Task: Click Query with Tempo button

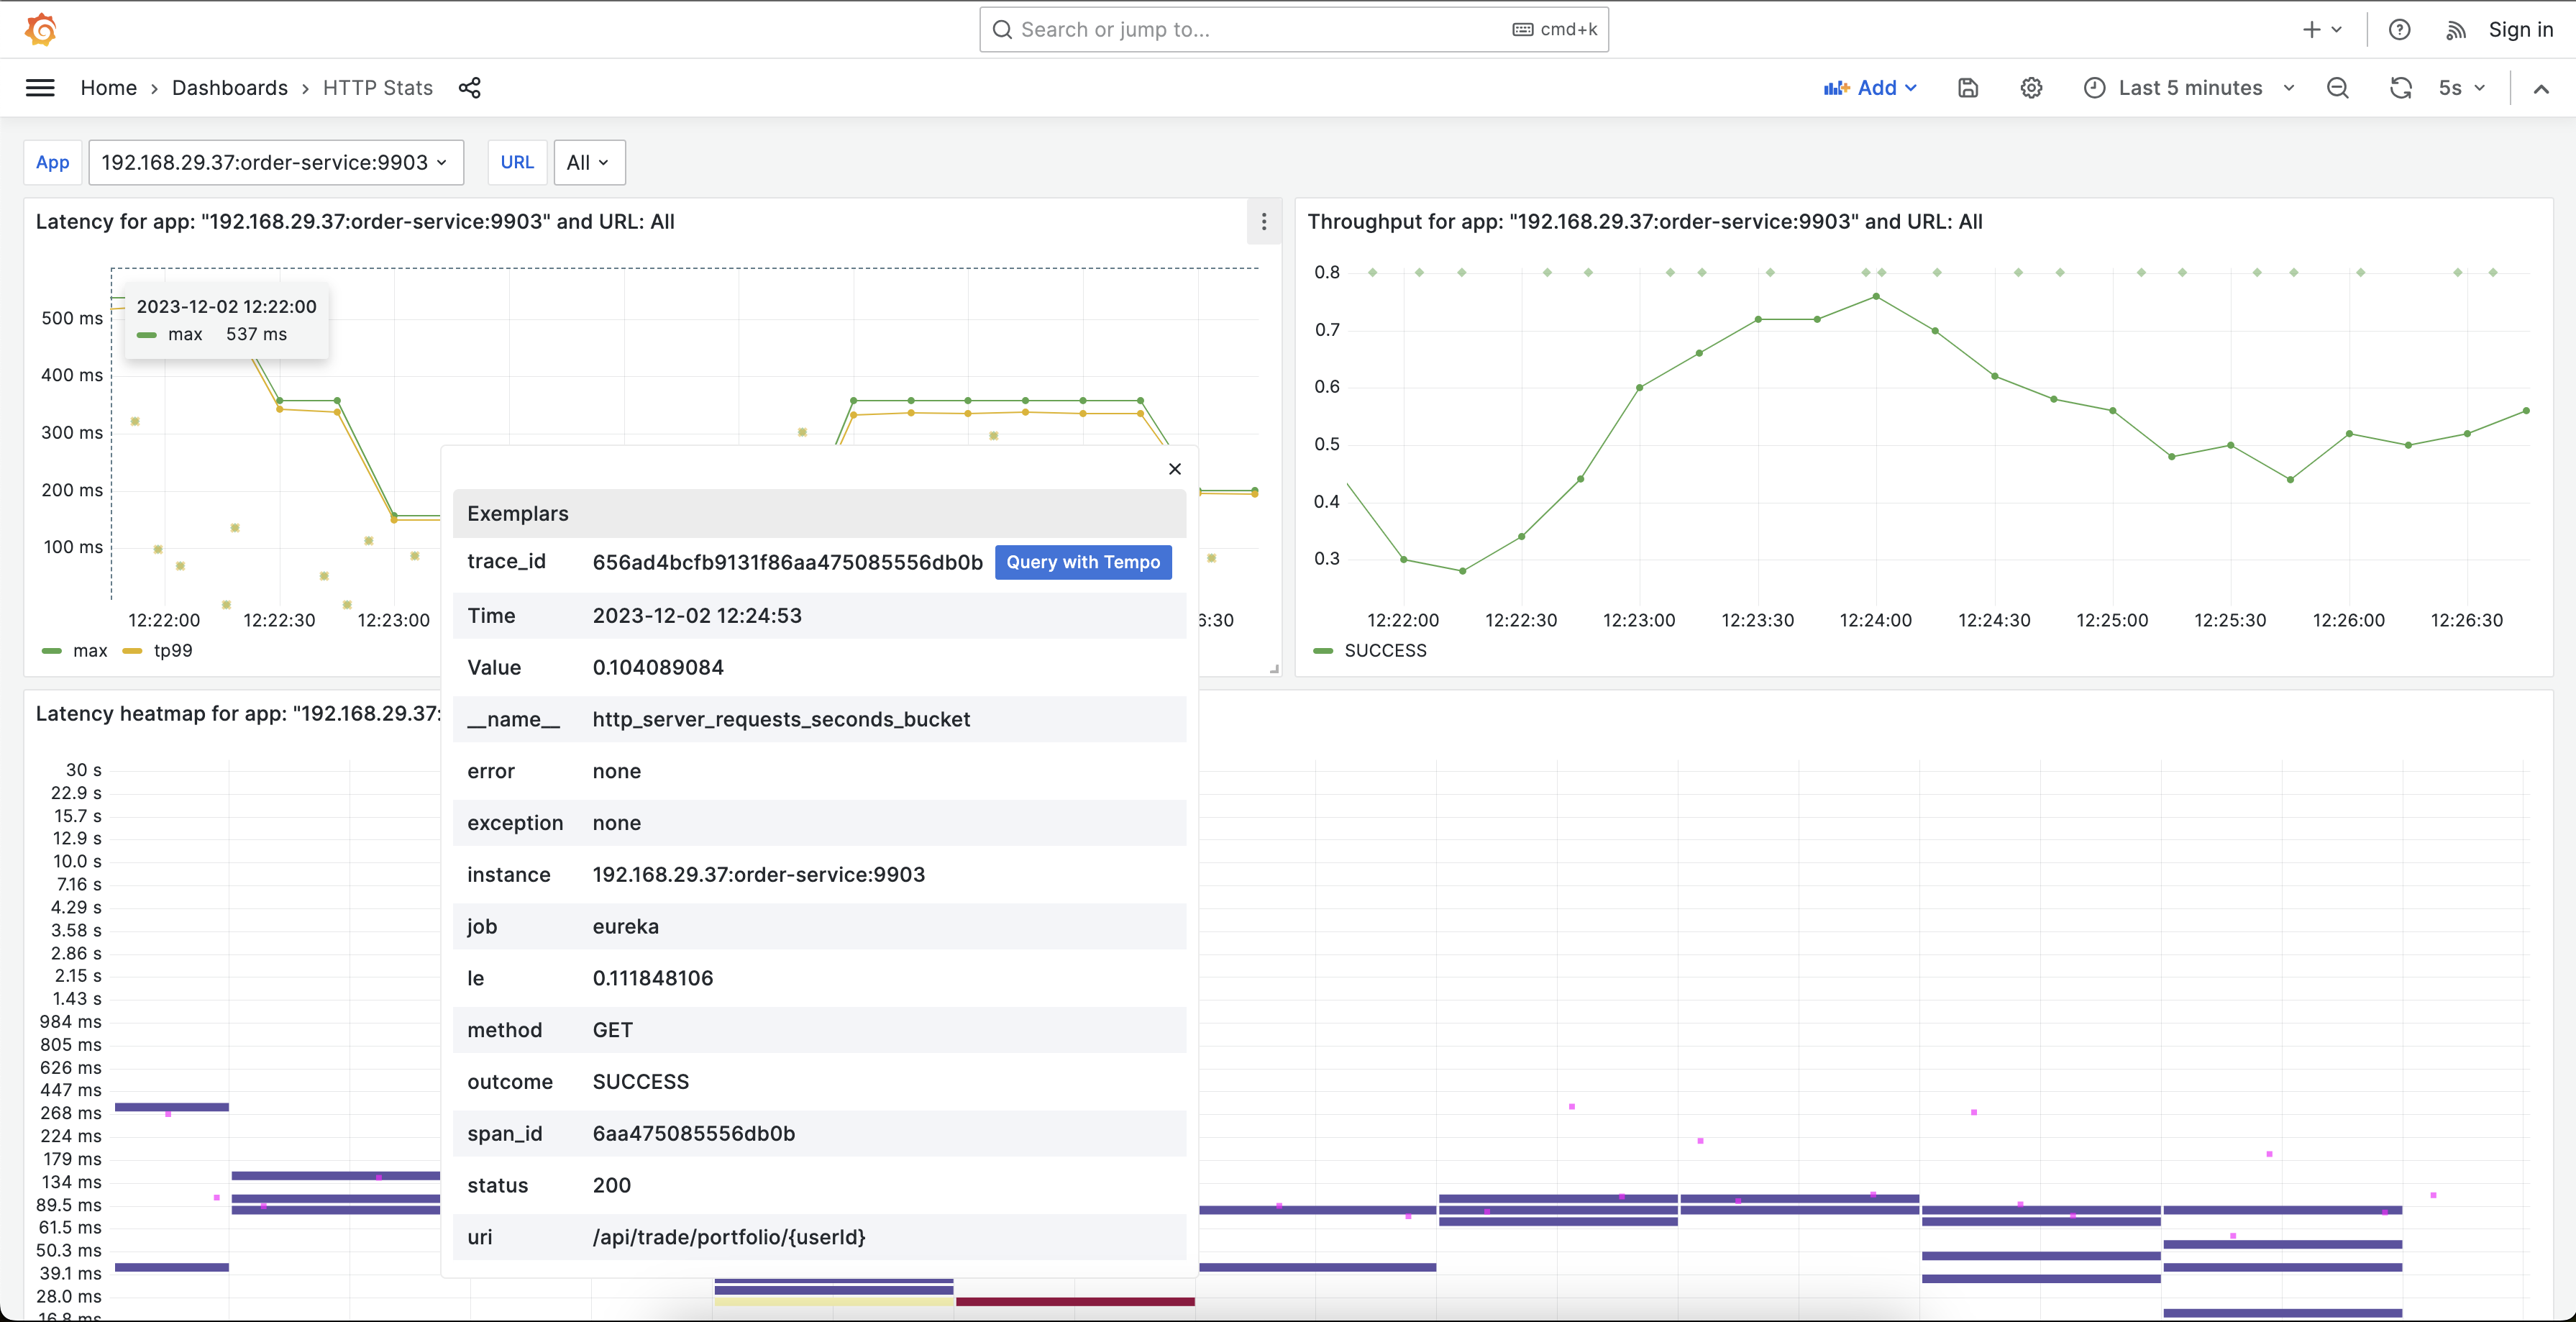Action: [x=1082, y=562]
